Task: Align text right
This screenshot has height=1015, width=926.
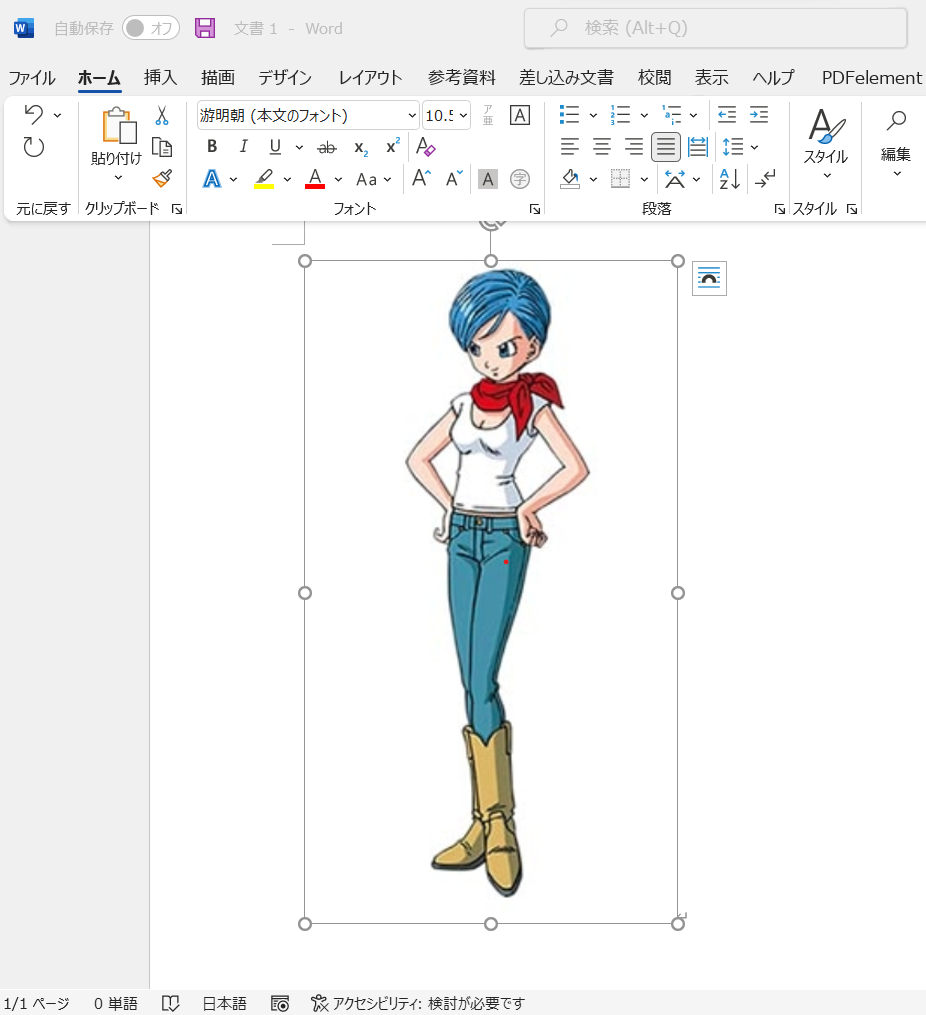Action: tap(634, 147)
